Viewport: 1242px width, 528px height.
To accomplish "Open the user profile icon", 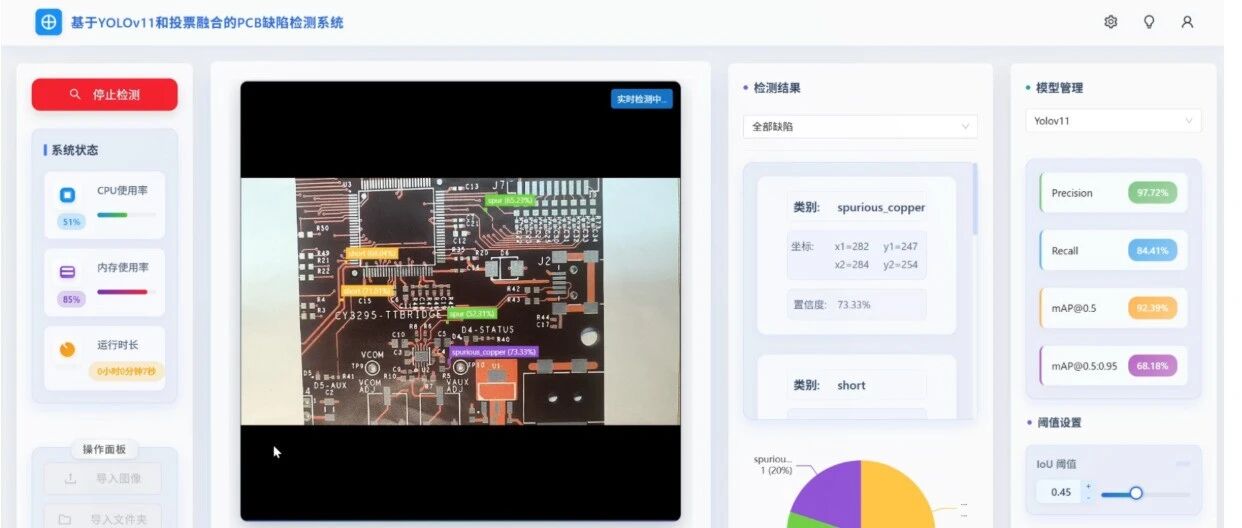I will (1187, 22).
